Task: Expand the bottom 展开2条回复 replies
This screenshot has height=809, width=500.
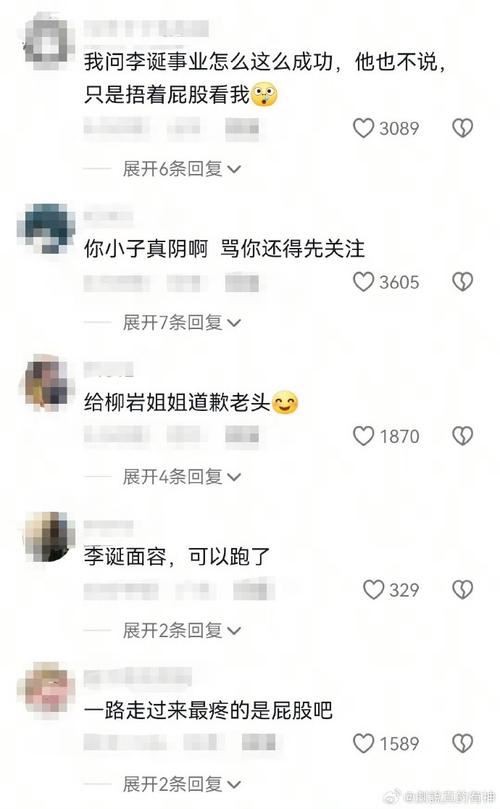Action: pyautogui.click(x=182, y=784)
